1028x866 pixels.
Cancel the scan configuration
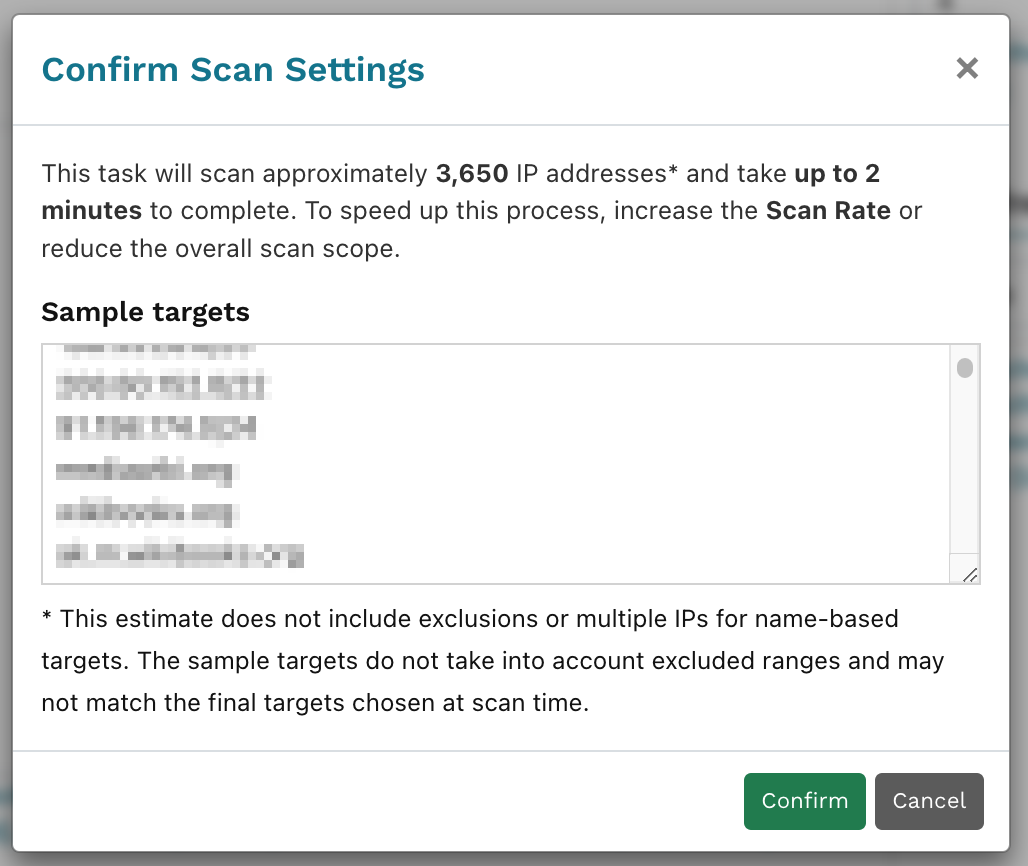point(929,801)
